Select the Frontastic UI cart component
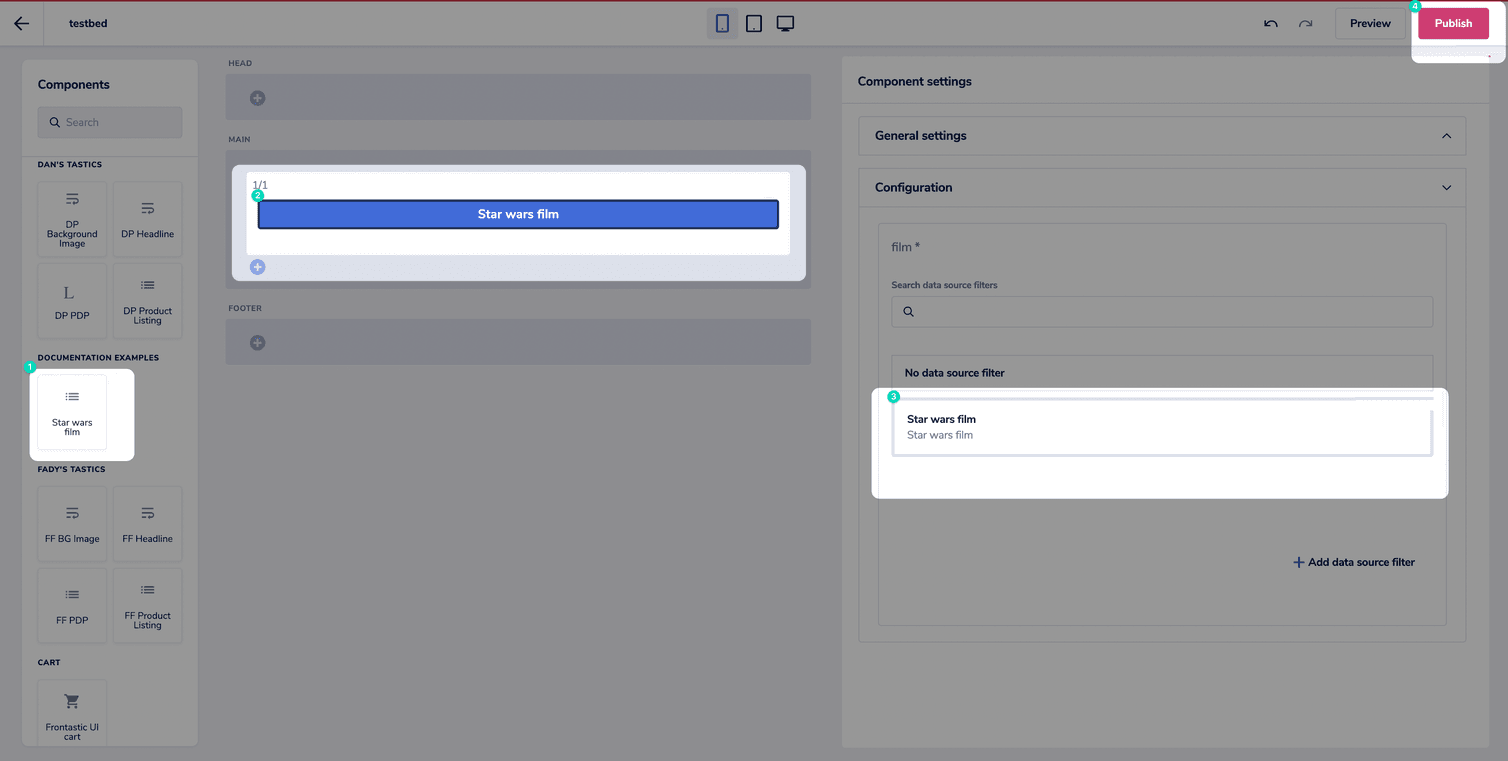Image resolution: width=1508 pixels, height=761 pixels. click(x=71, y=712)
